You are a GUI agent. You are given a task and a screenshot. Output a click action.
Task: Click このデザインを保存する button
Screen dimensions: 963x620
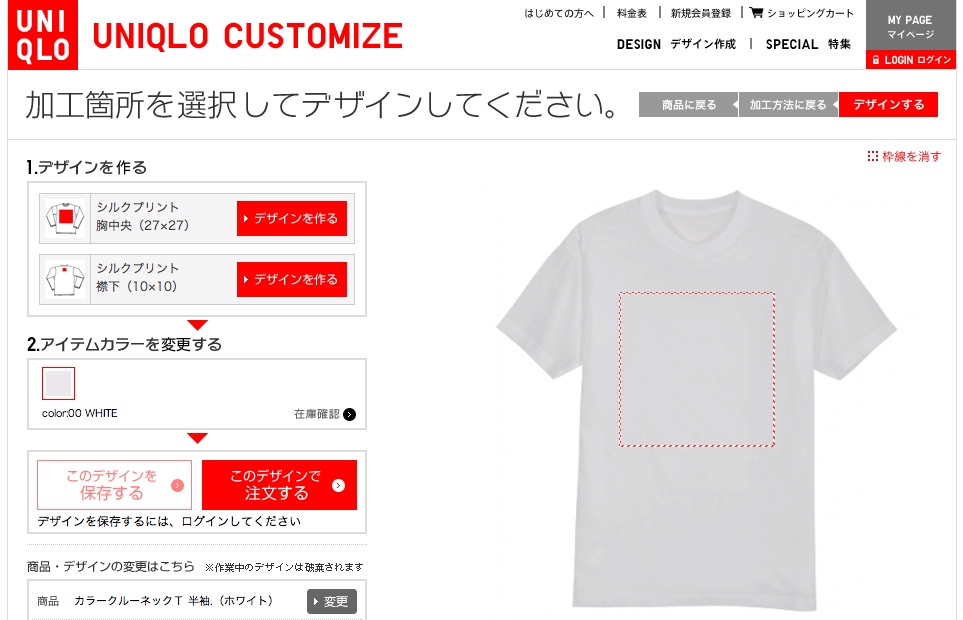coord(114,485)
